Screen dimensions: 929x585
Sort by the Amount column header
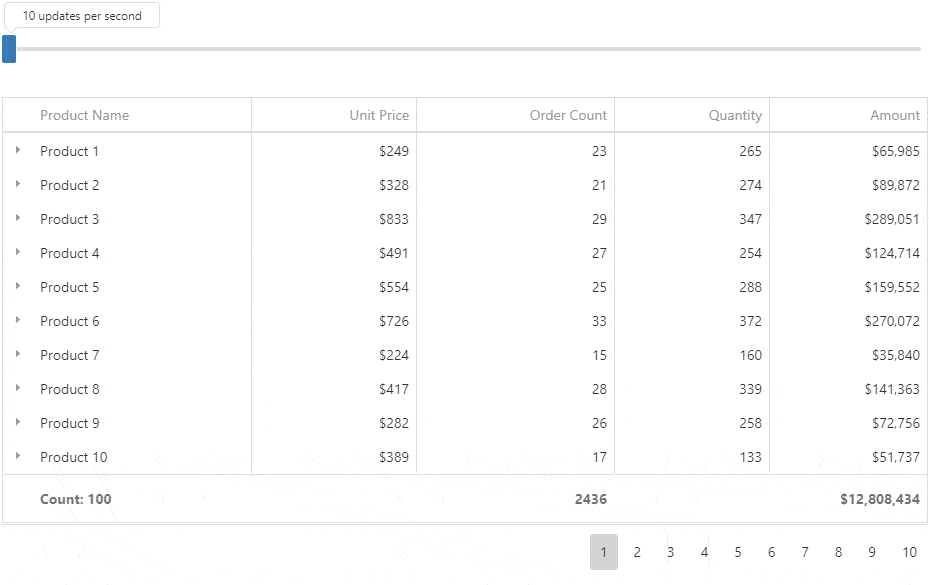click(894, 115)
